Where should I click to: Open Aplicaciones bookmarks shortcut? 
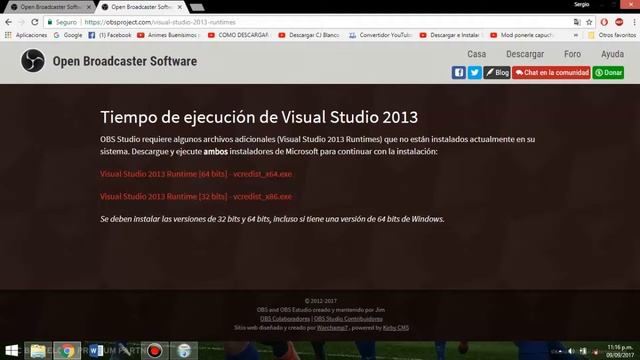(26, 35)
